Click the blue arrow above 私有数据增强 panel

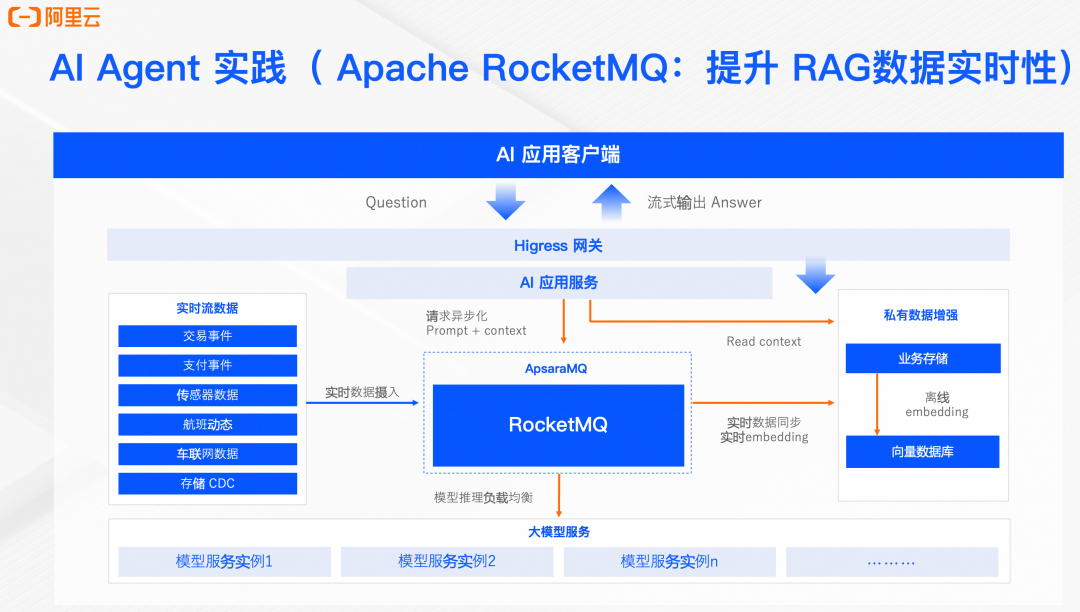pyautogui.click(x=816, y=276)
